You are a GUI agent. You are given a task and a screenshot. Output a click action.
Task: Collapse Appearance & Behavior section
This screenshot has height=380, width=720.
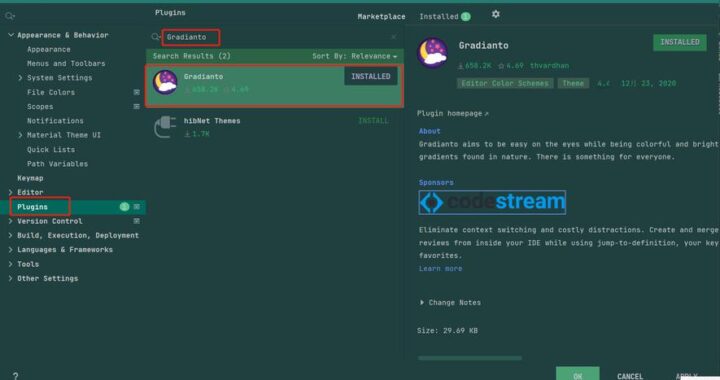click(11, 35)
